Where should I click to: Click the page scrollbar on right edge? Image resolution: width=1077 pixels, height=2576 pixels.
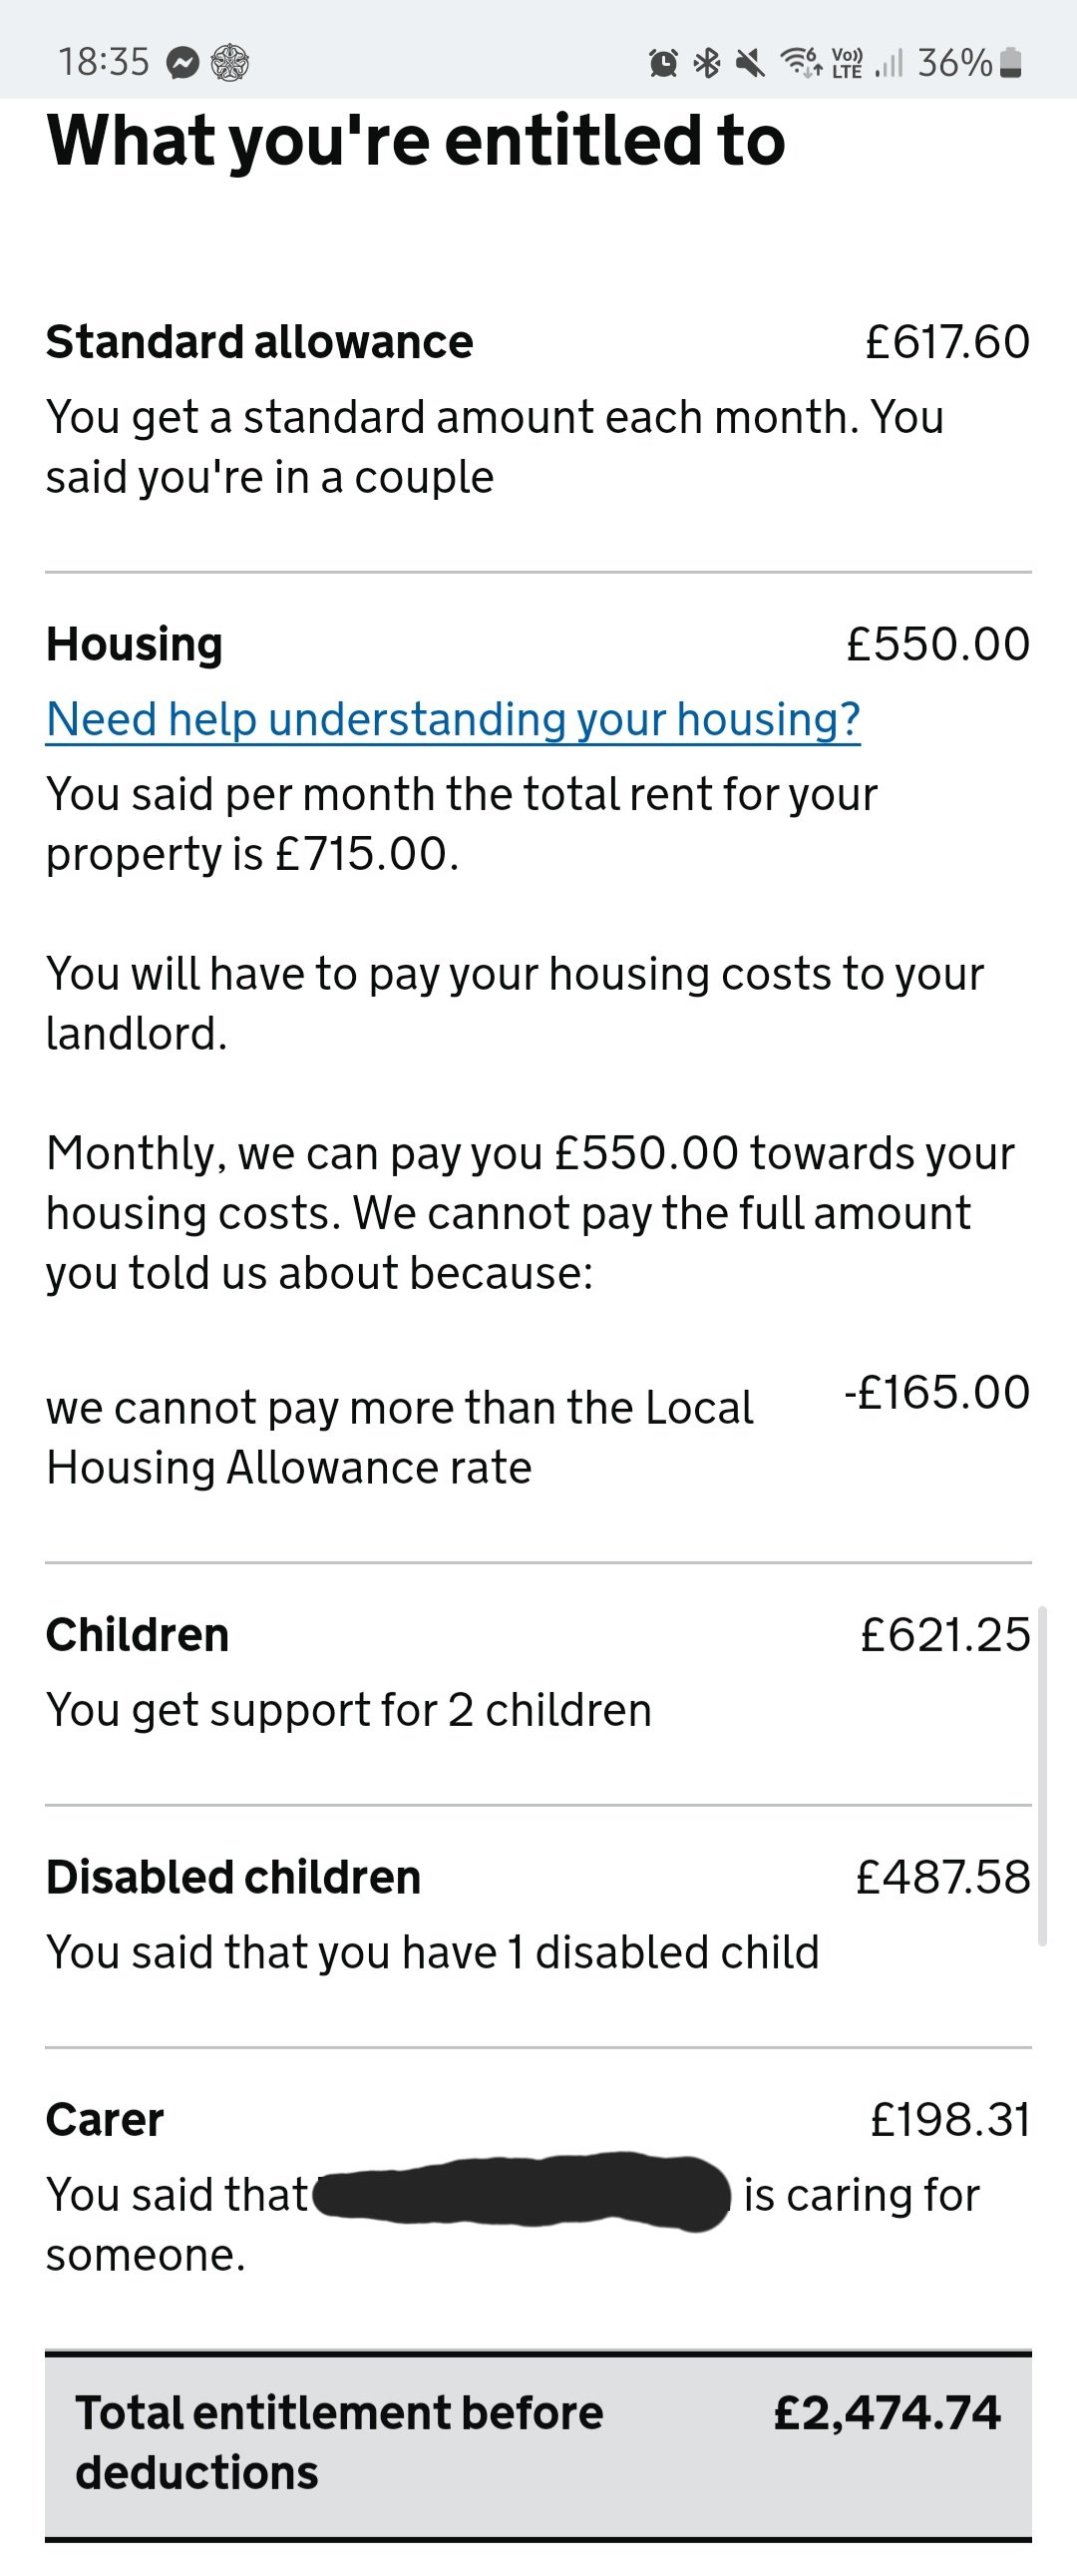(1042, 1775)
